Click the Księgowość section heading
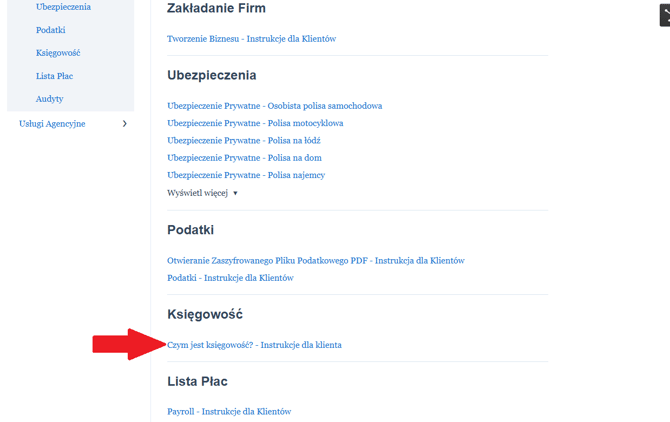Image resolution: width=670 pixels, height=422 pixels. (x=205, y=314)
